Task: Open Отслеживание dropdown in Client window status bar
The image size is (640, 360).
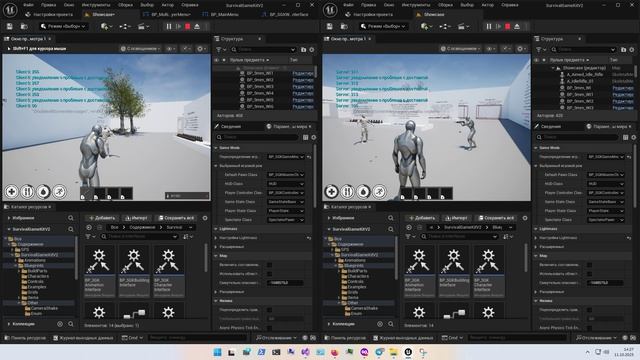Action: (276, 338)
